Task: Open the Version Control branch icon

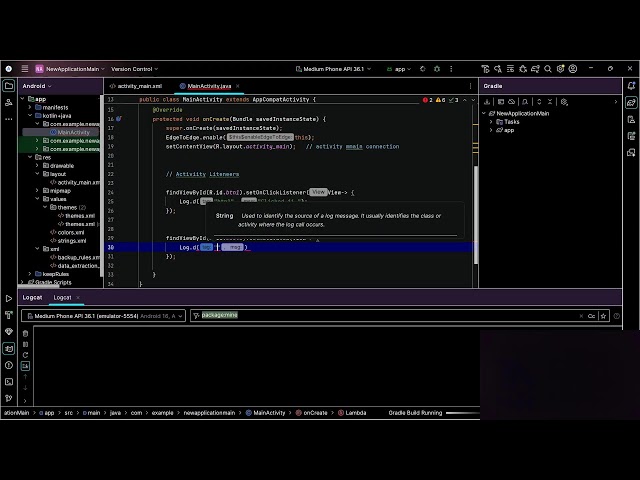Action: (x=9, y=398)
